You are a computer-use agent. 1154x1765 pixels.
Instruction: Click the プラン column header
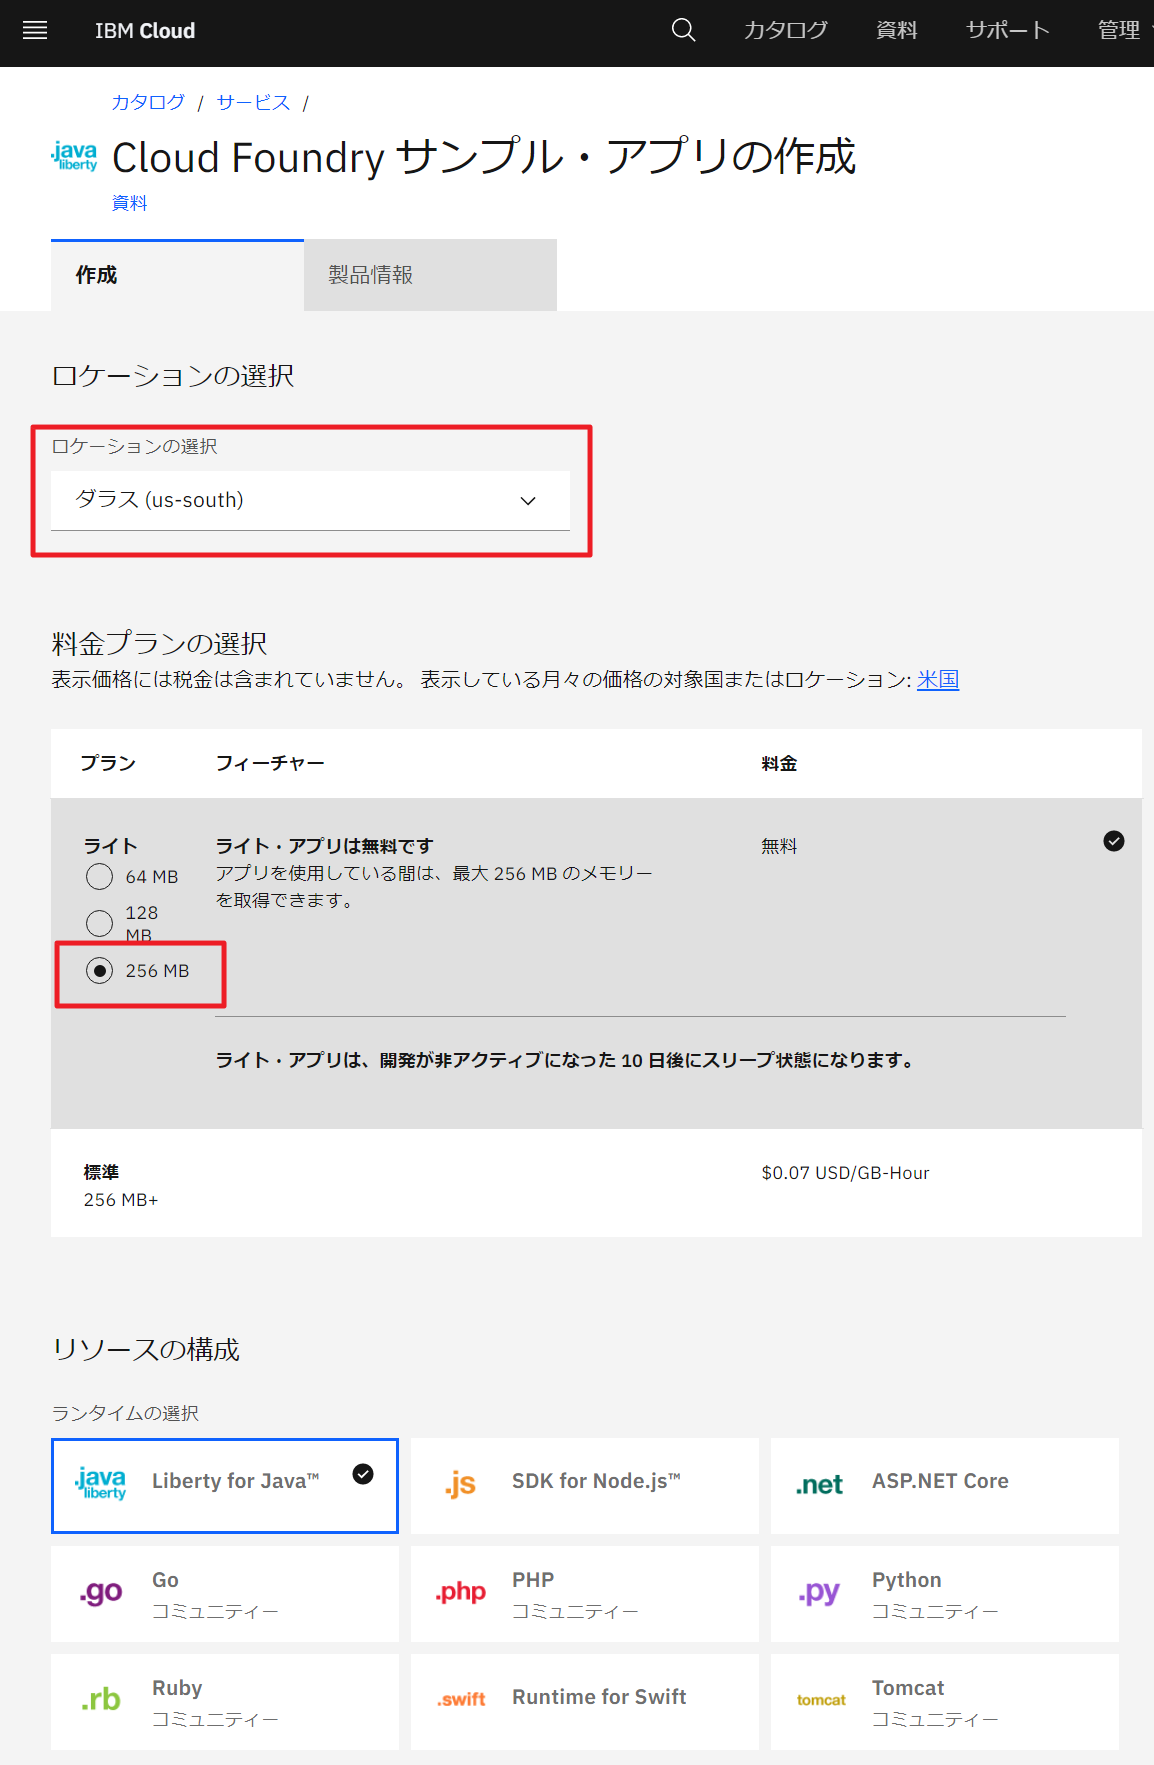click(108, 763)
